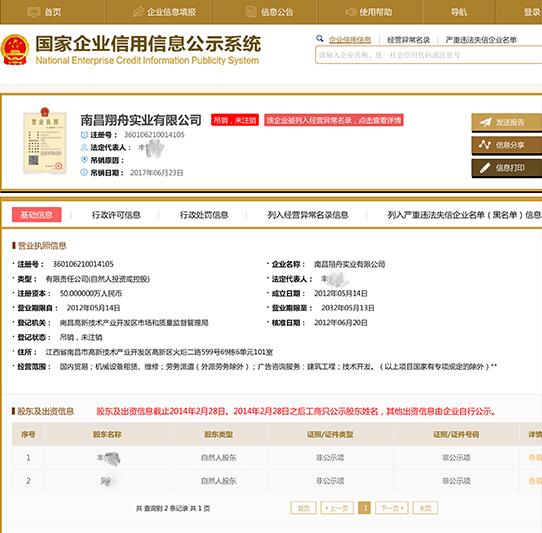Click 股东名称 column header

tap(107, 434)
